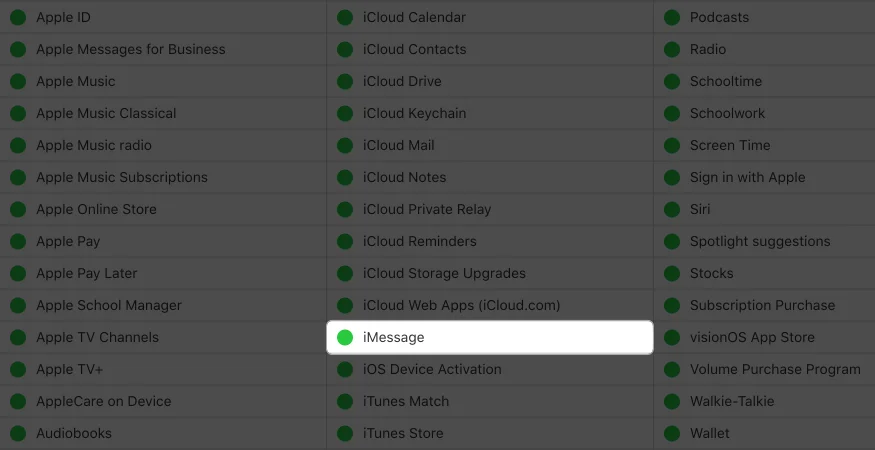
Task: Click the green dot next to Podcasts
Action: click(x=672, y=17)
